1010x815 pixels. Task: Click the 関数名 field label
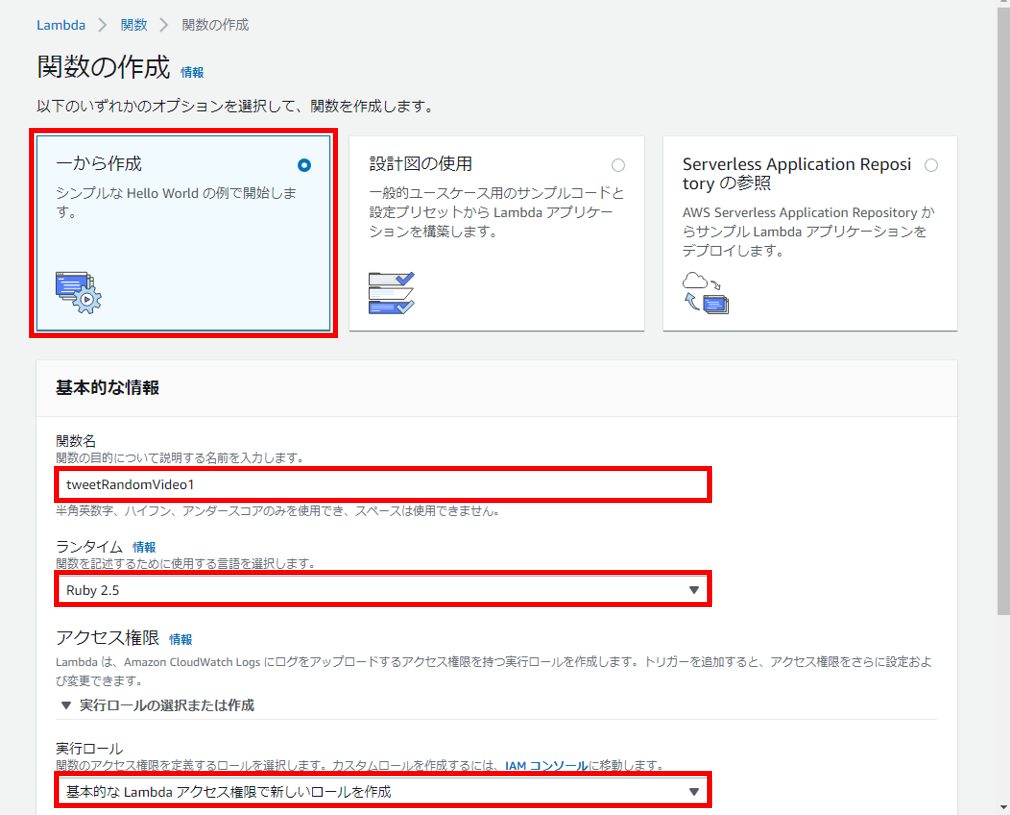tap(76, 441)
